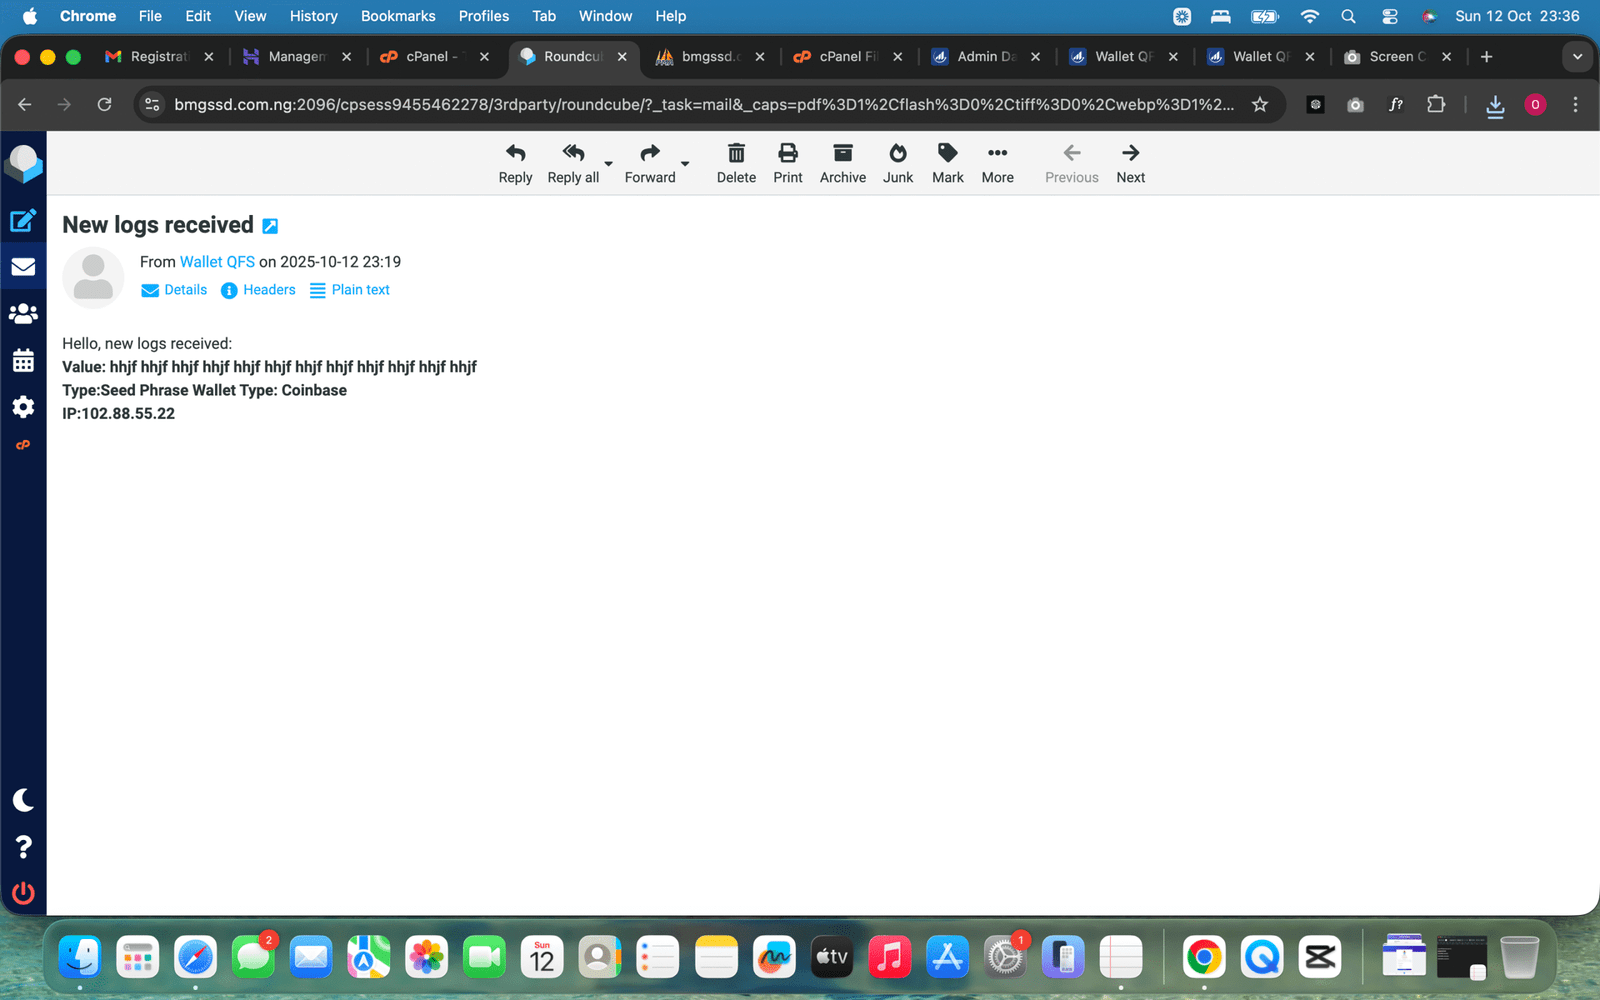The image size is (1600, 1000).
Task: Open the Bookmarks menu in the menu bar
Action: point(398,16)
